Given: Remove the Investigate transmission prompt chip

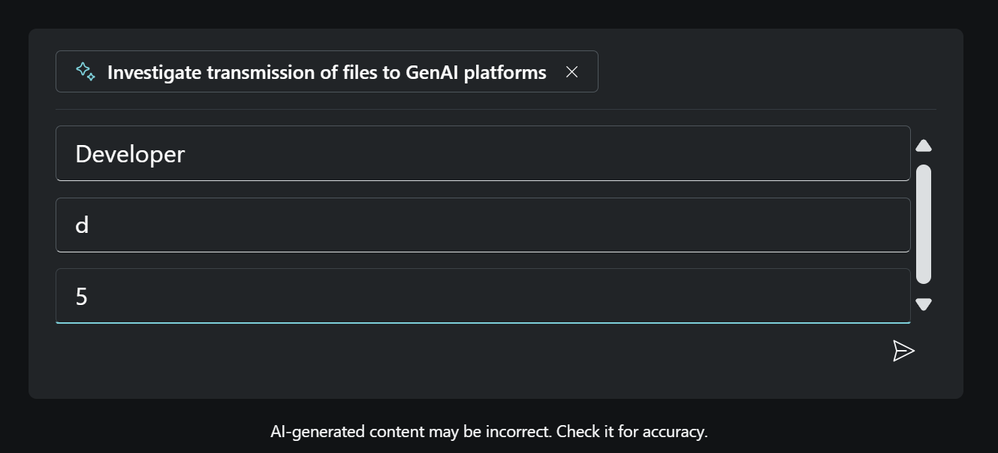Looking at the screenshot, I should (x=572, y=72).
